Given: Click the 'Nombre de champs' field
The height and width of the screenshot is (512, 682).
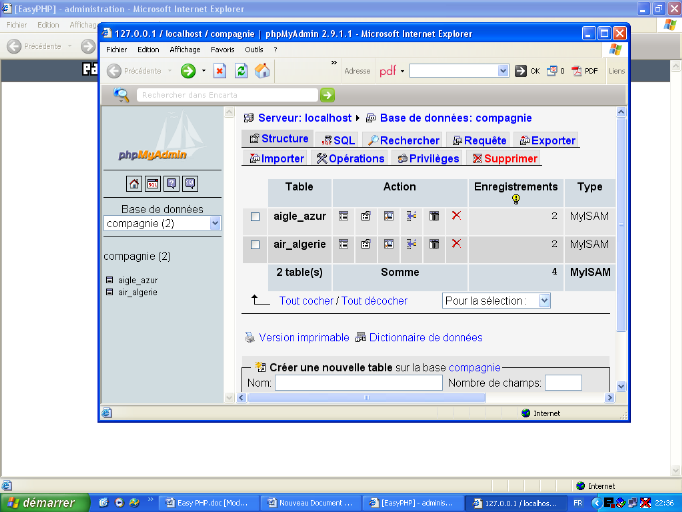Looking at the screenshot, I should (x=563, y=383).
